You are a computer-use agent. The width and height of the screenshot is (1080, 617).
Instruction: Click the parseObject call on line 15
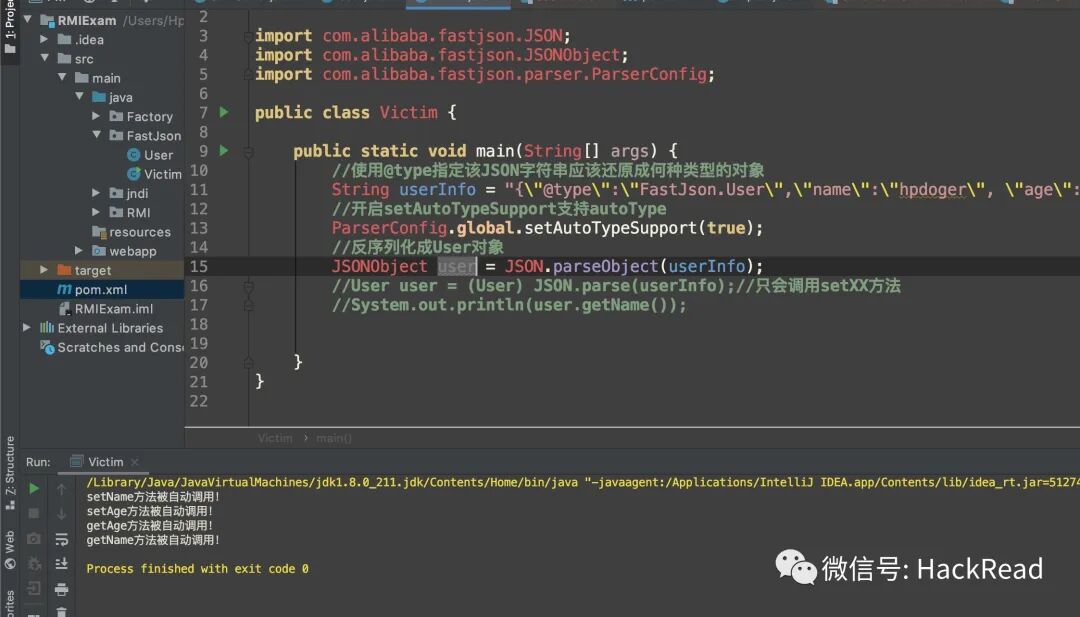click(x=605, y=266)
